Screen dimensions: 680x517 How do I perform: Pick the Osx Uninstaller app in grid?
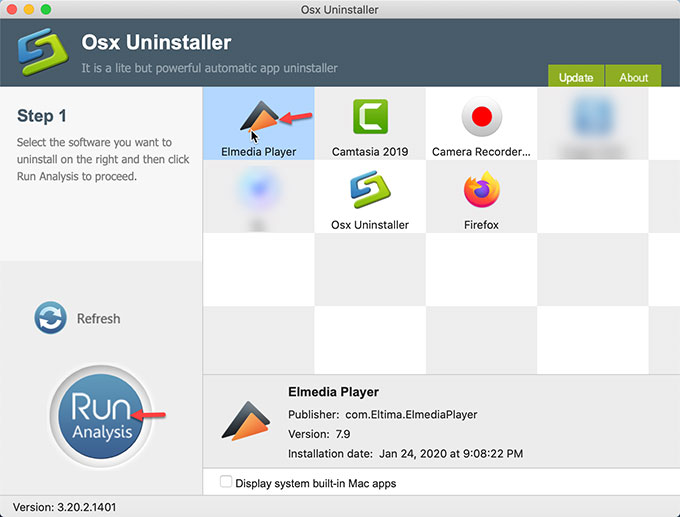pyautogui.click(x=370, y=190)
